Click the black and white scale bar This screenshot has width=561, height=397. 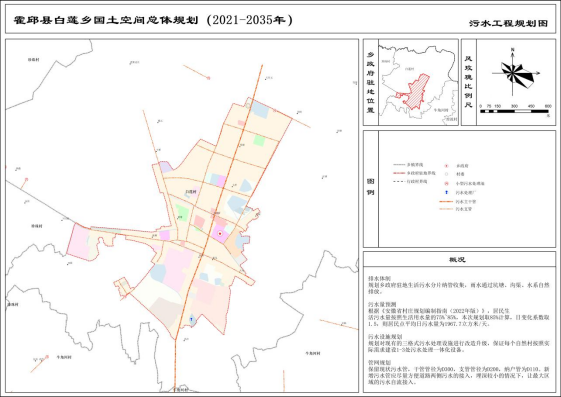coord(514,111)
